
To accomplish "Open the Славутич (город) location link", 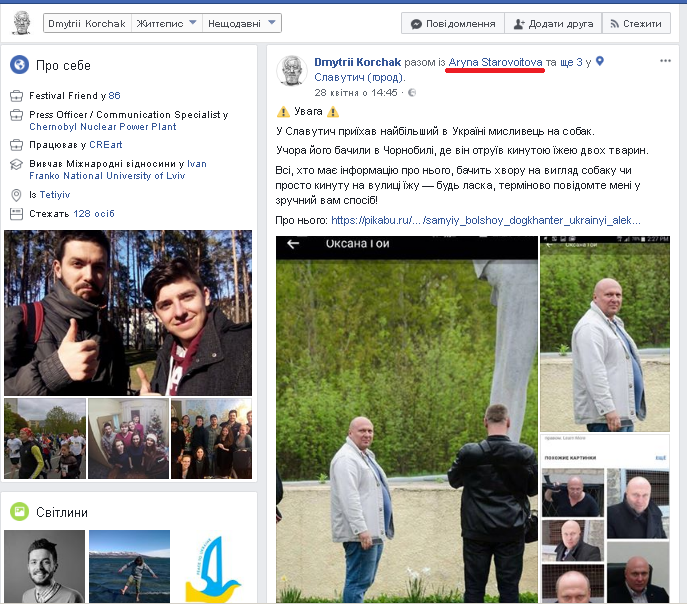I will (x=360, y=77).
